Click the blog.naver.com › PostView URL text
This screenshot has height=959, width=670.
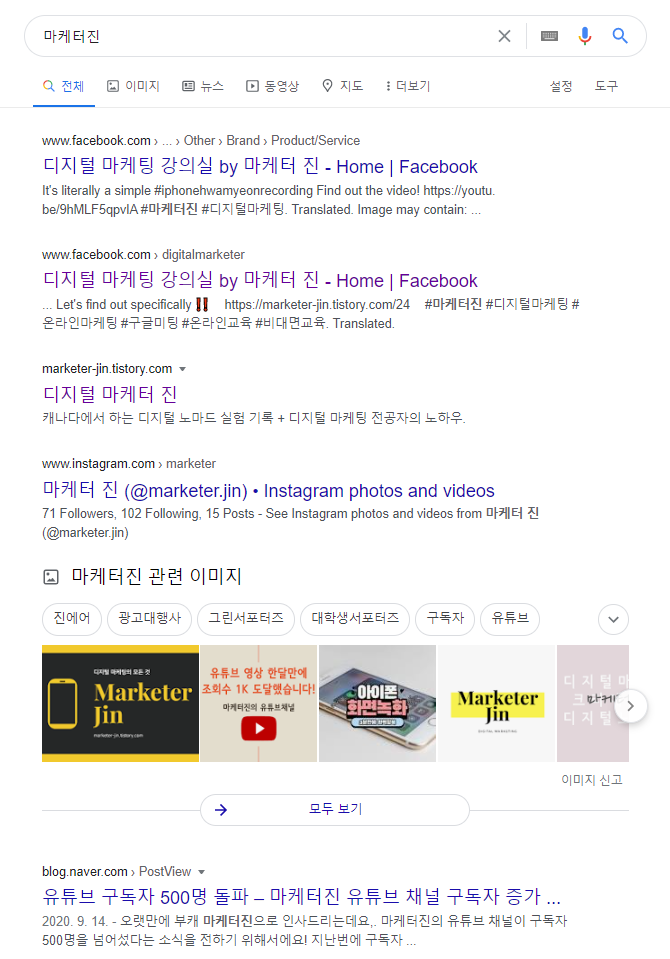pyautogui.click(x=116, y=872)
